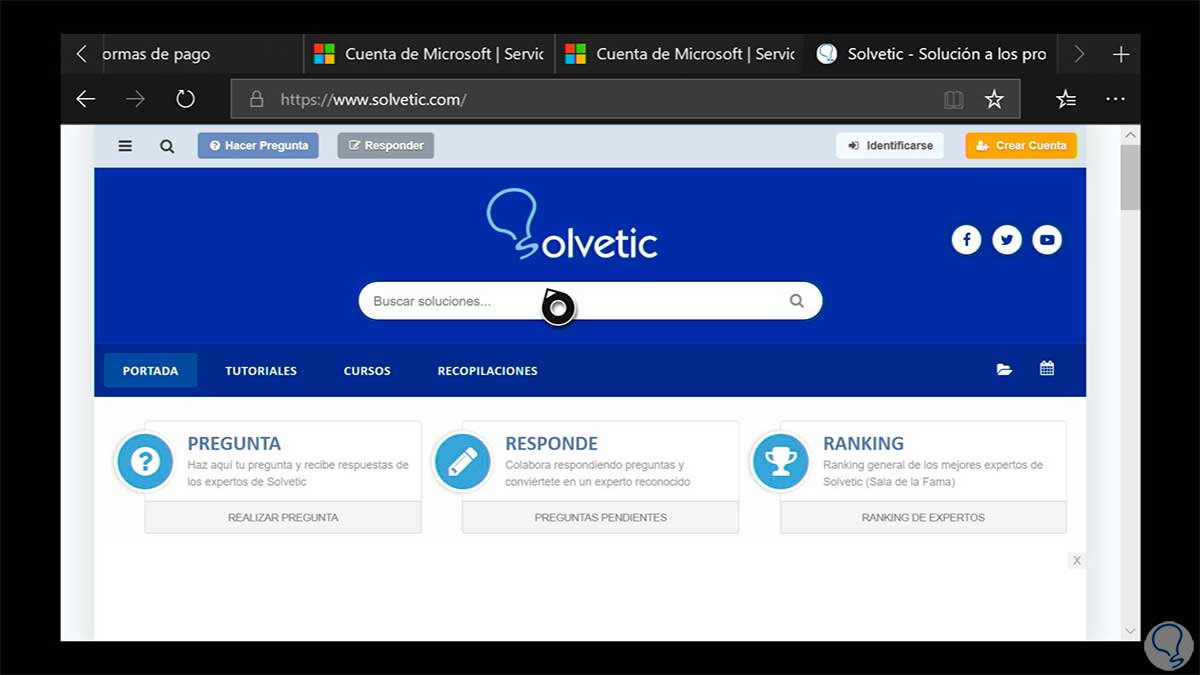The width and height of the screenshot is (1200, 675).
Task: Open the CURSOS menu item
Action: pyautogui.click(x=367, y=370)
